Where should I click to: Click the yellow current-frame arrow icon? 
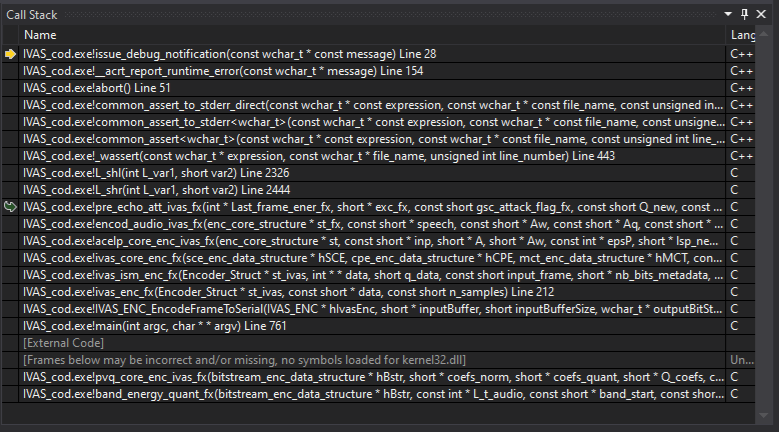click(x=11, y=54)
